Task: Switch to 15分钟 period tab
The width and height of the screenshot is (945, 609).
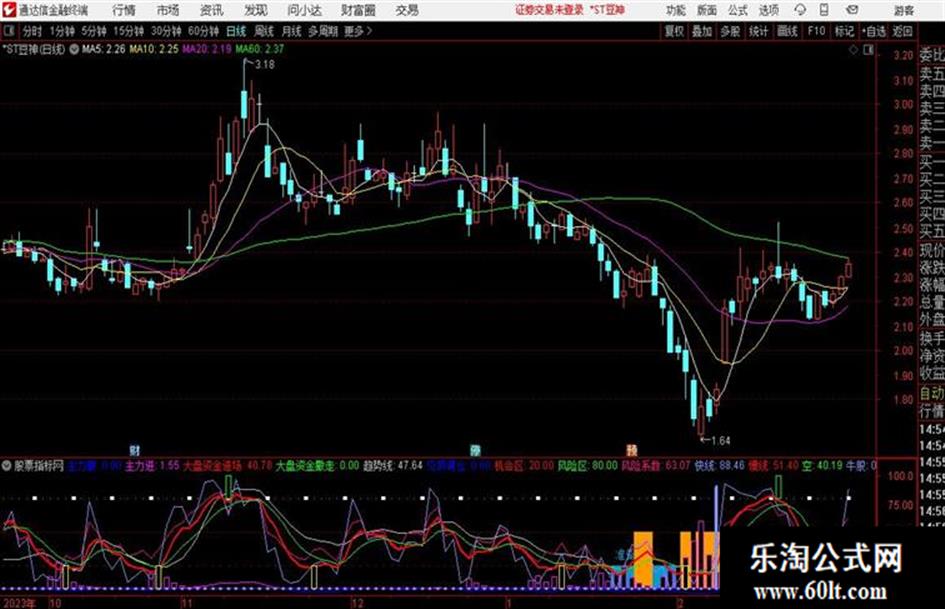Action: pos(128,31)
